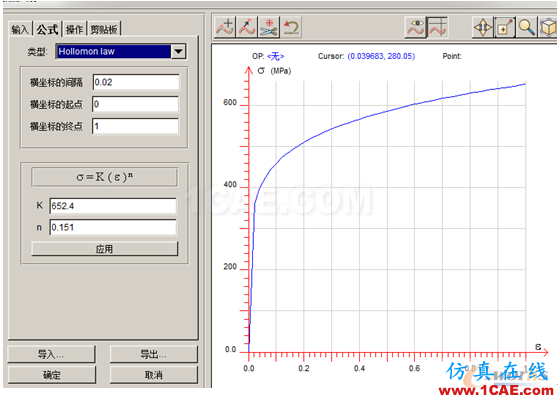Select the zoom window box icon
This screenshot has height=398, width=558.
coord(505,27)
